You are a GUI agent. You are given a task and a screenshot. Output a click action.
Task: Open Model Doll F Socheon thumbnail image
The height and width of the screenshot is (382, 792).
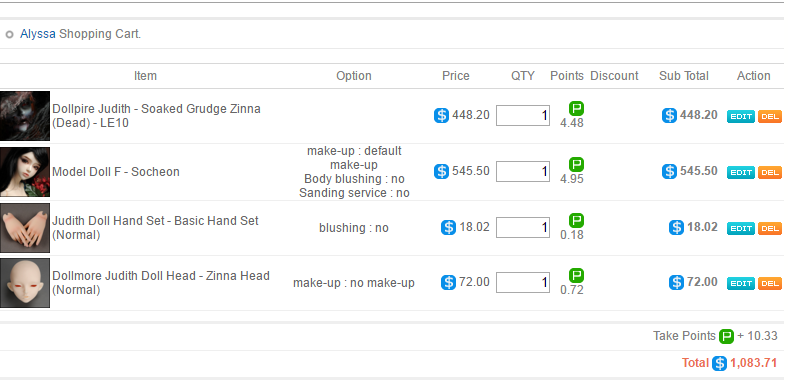[25, 172]
